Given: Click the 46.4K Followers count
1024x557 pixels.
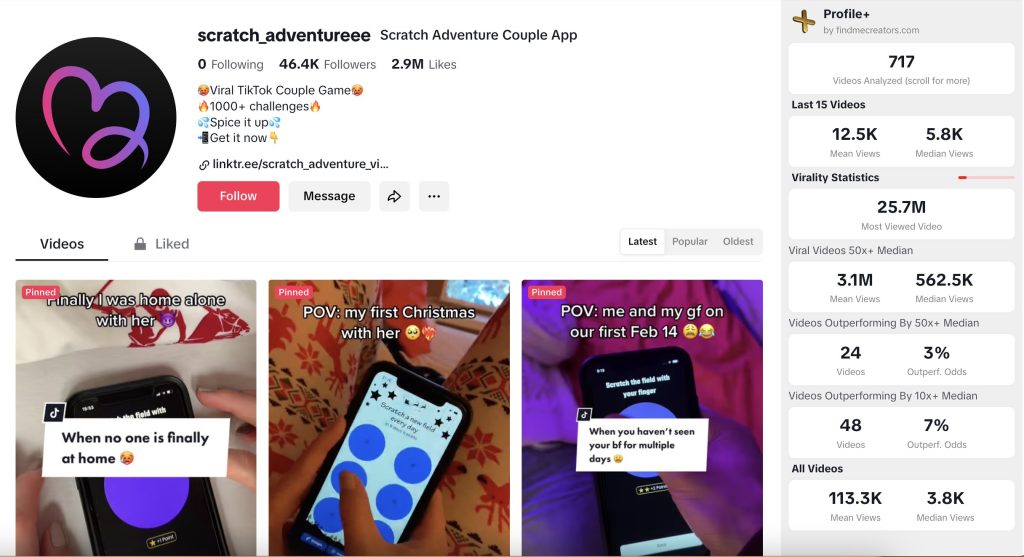Looking at the screenshot, I should click(x=327, y=64).
